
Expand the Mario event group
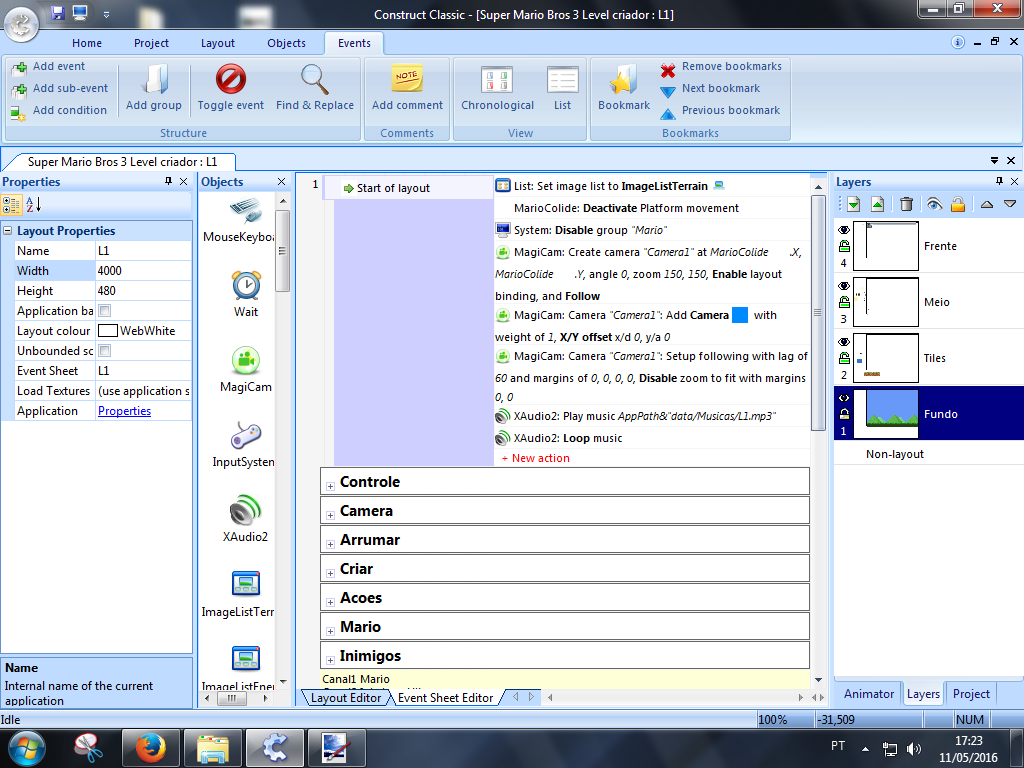tap(330, 632)
